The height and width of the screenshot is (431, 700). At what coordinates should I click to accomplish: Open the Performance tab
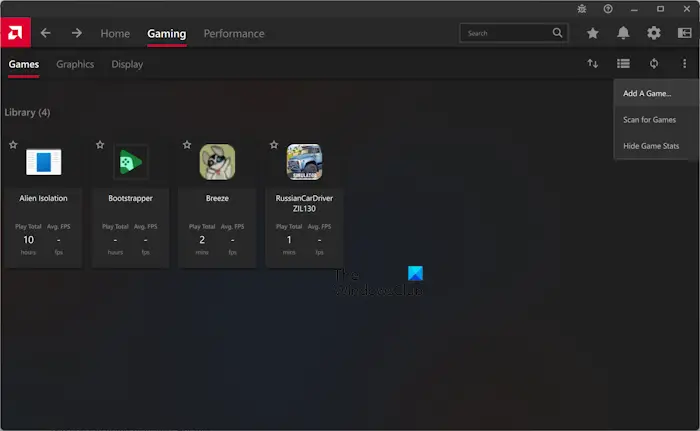pyautogui.click(x=234, y=33)
